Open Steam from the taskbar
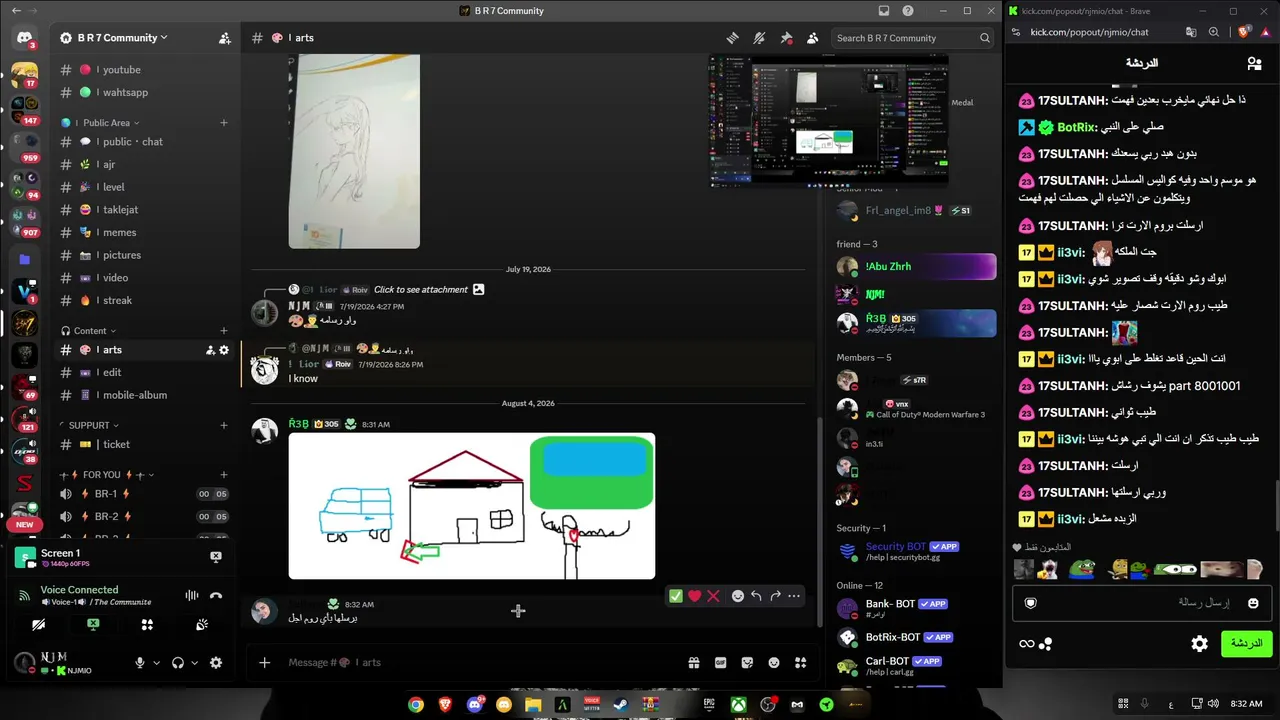Screen dimensions: 1280x720 click(621, 705)
